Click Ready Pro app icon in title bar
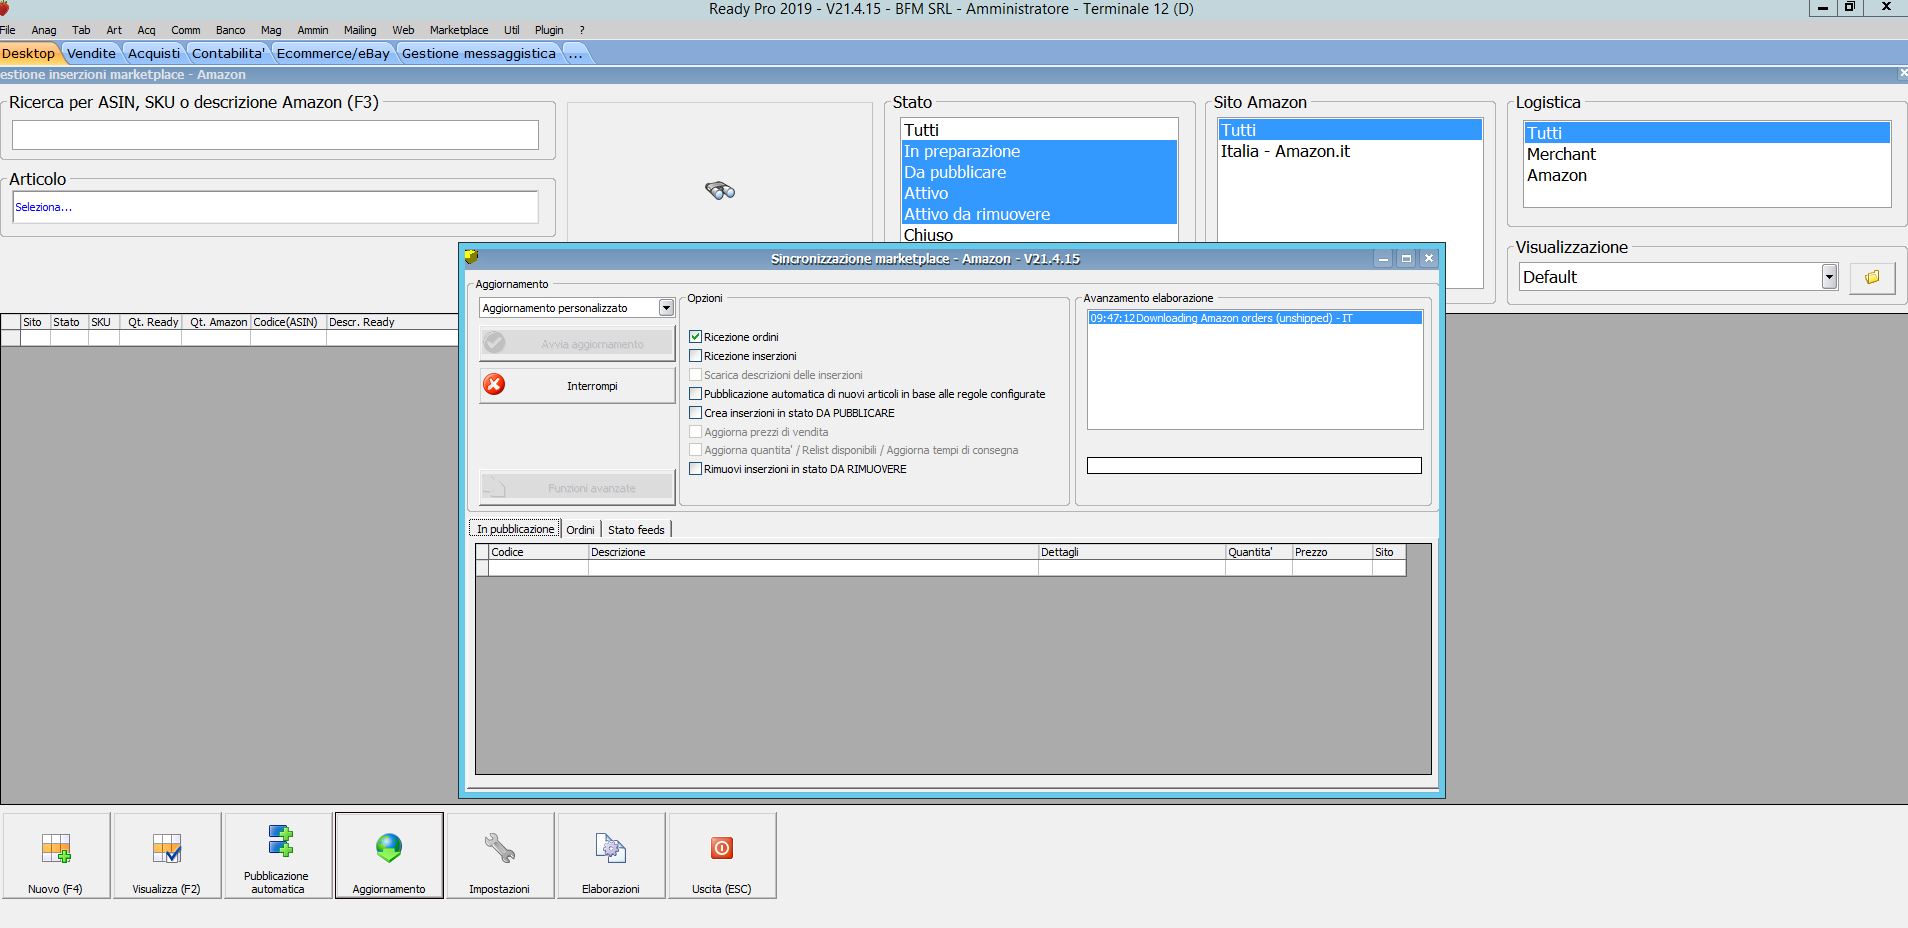Viewport: 1908px width, 928px height. tap(4, 8)
